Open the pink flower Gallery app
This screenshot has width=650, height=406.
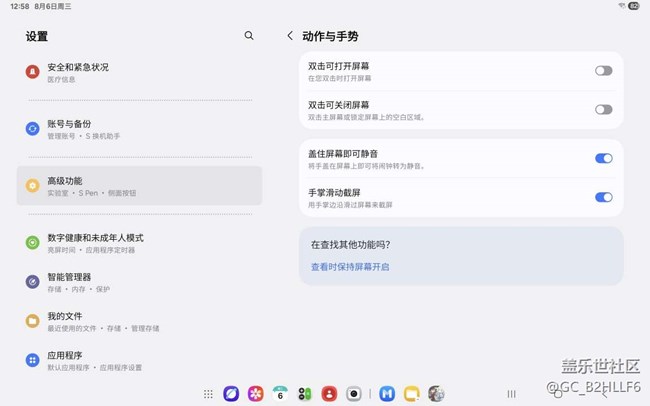tap(256, 394)
